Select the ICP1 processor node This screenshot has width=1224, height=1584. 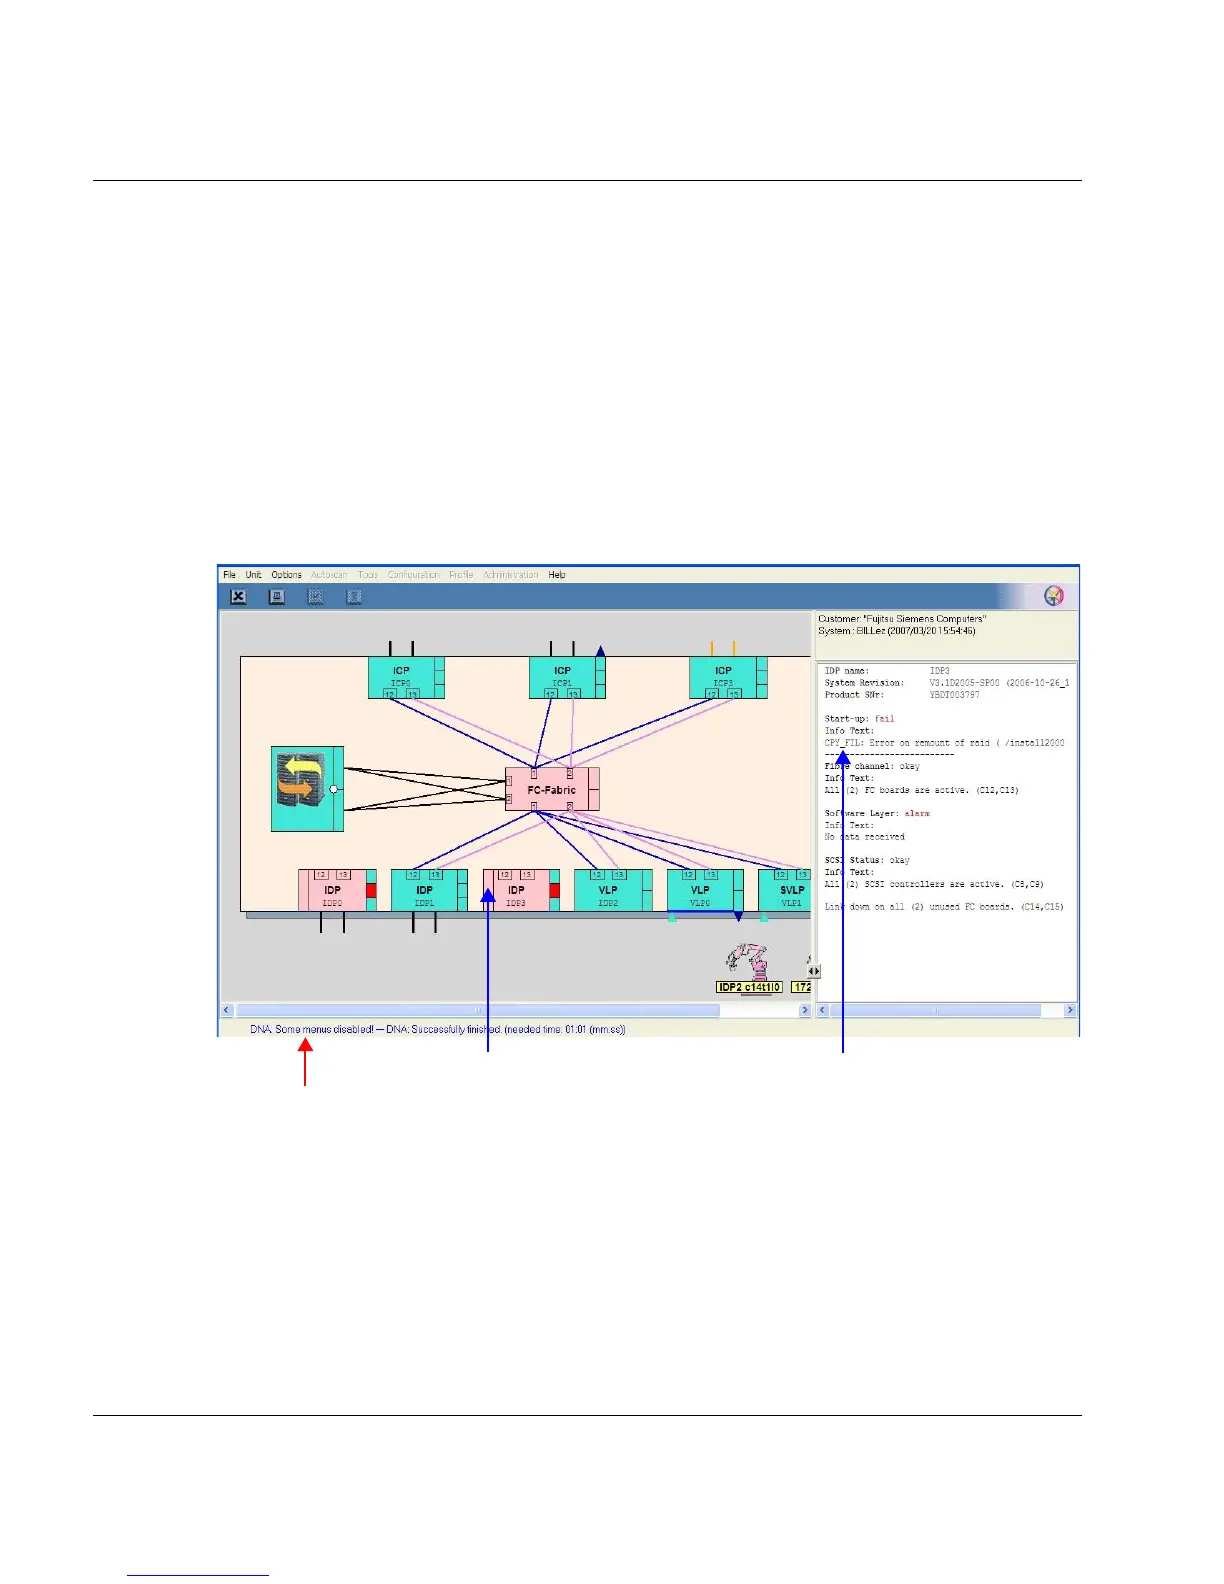click(567, 677)
